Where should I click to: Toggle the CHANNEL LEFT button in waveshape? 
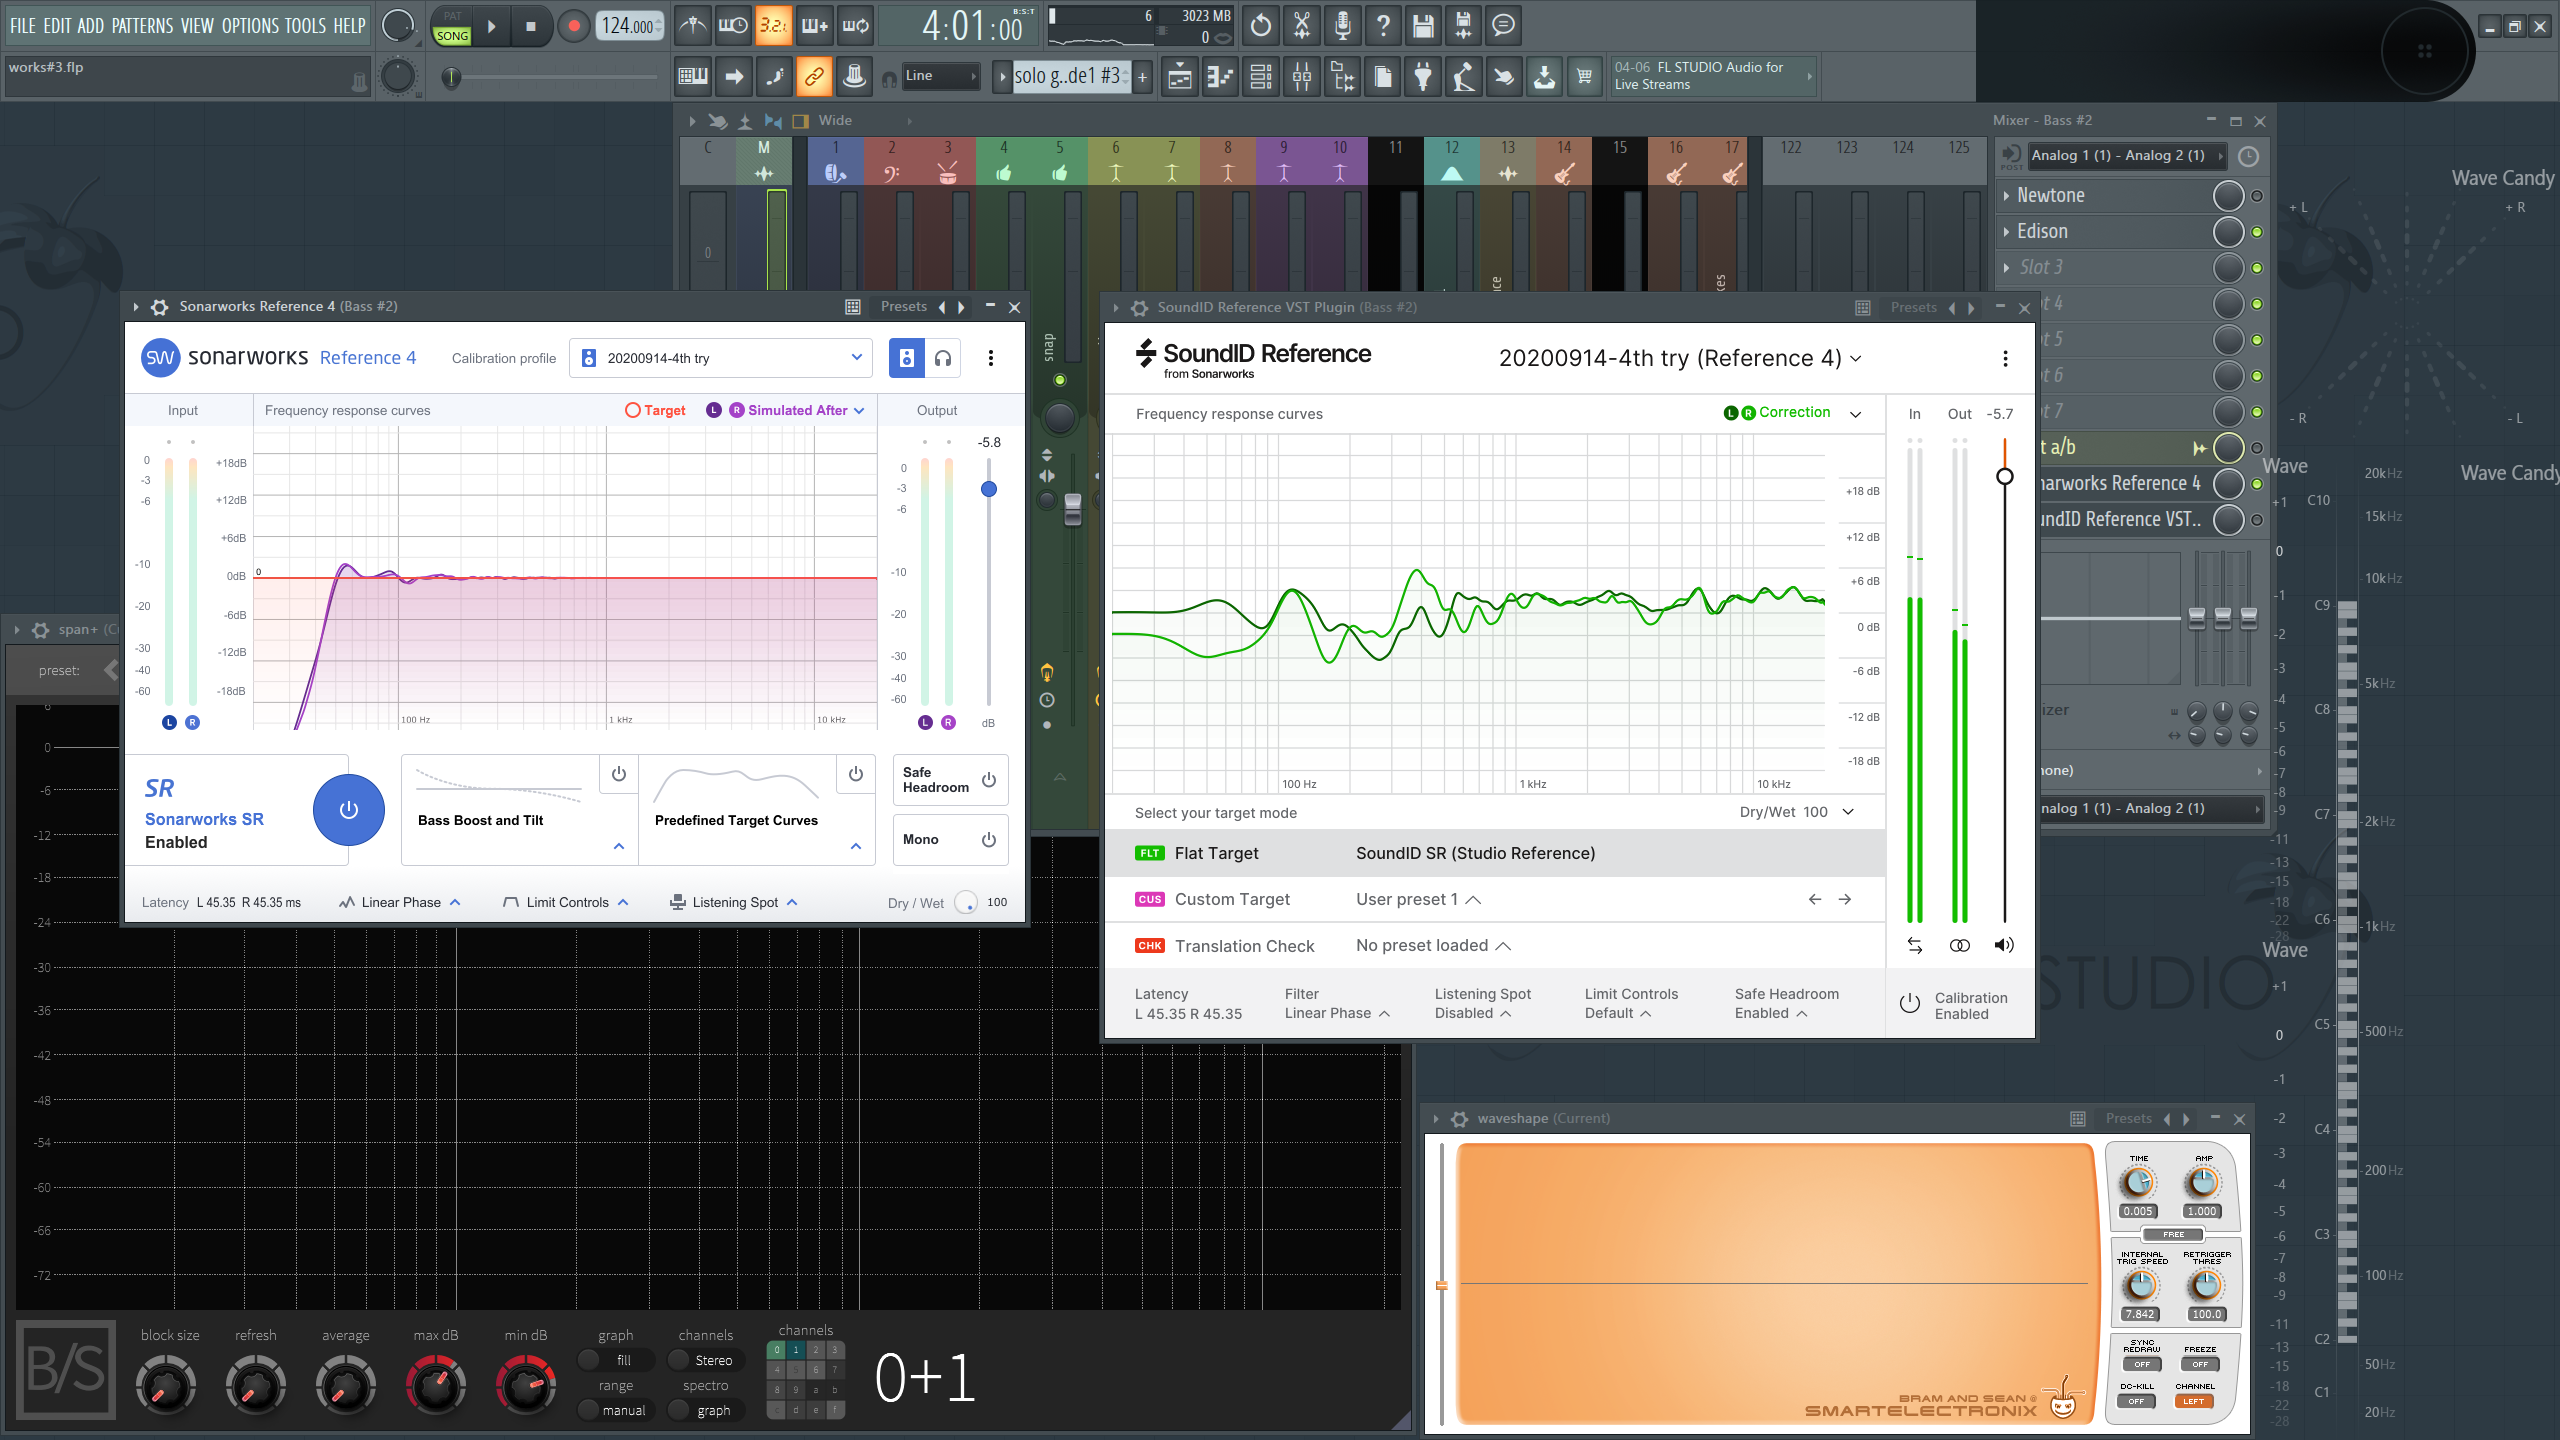point(2194,1401)
